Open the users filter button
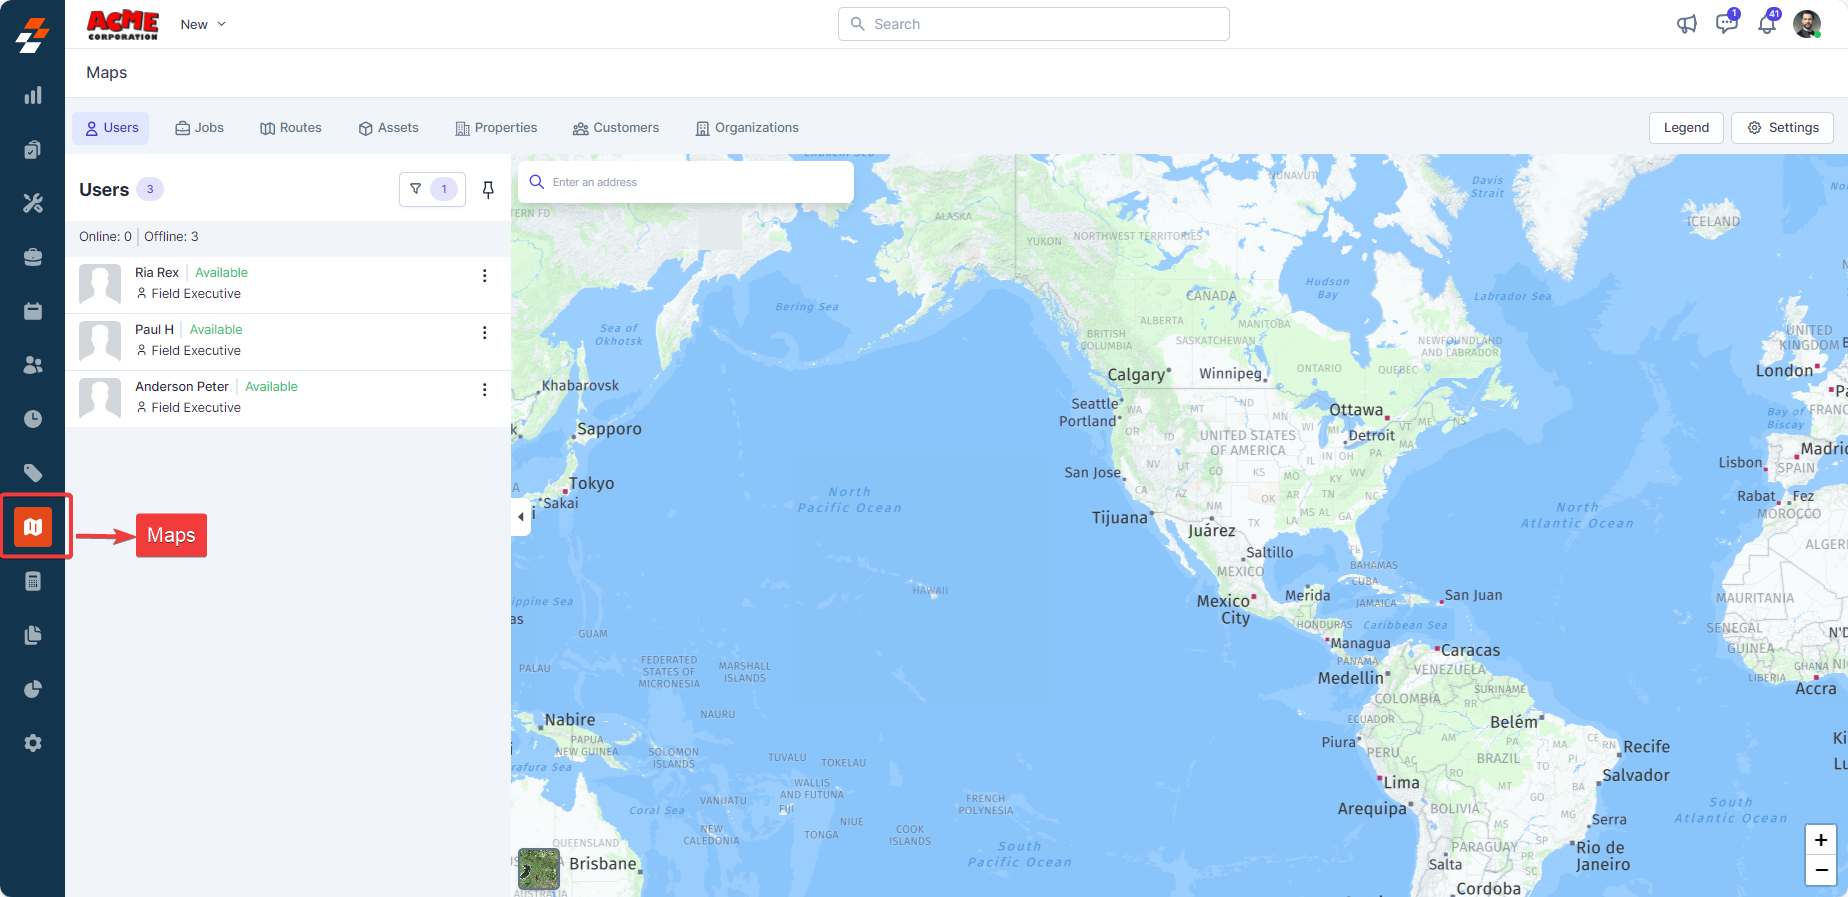The height and width of the screenshot is (897, 1848). [x=432, y=189]
